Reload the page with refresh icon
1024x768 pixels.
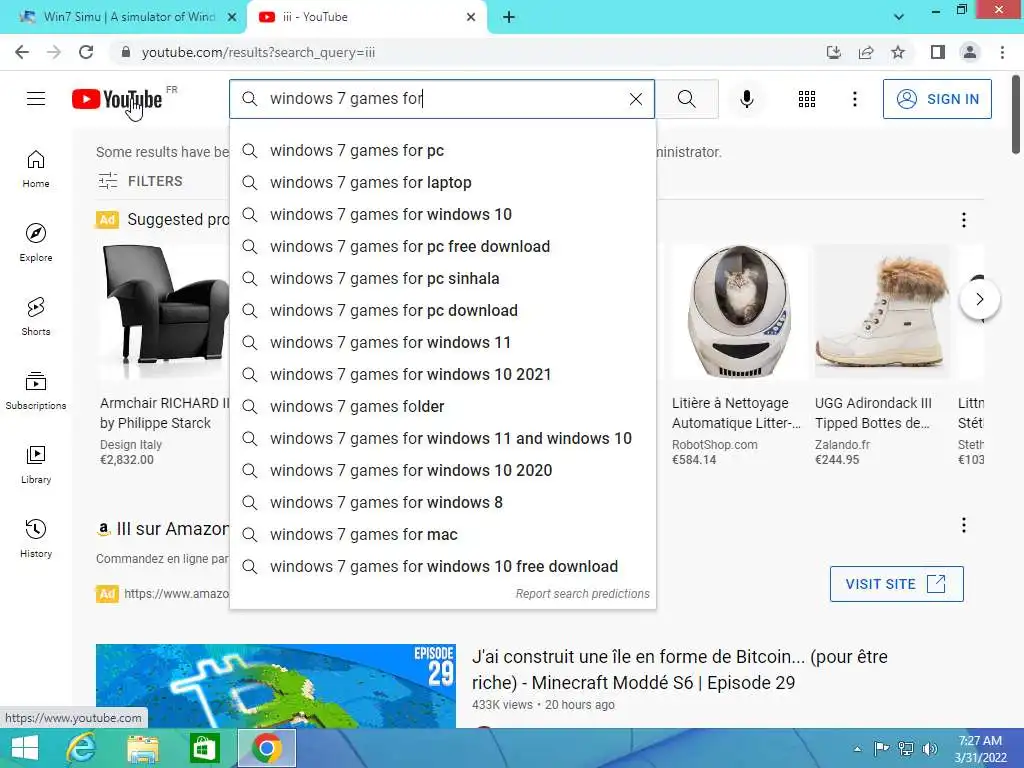86,52
